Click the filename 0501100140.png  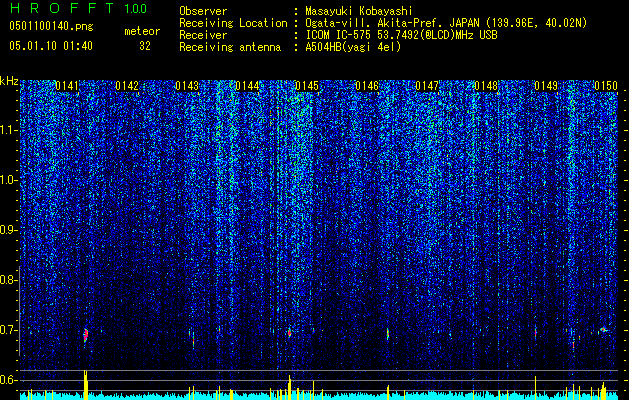[x=51, y=27]
